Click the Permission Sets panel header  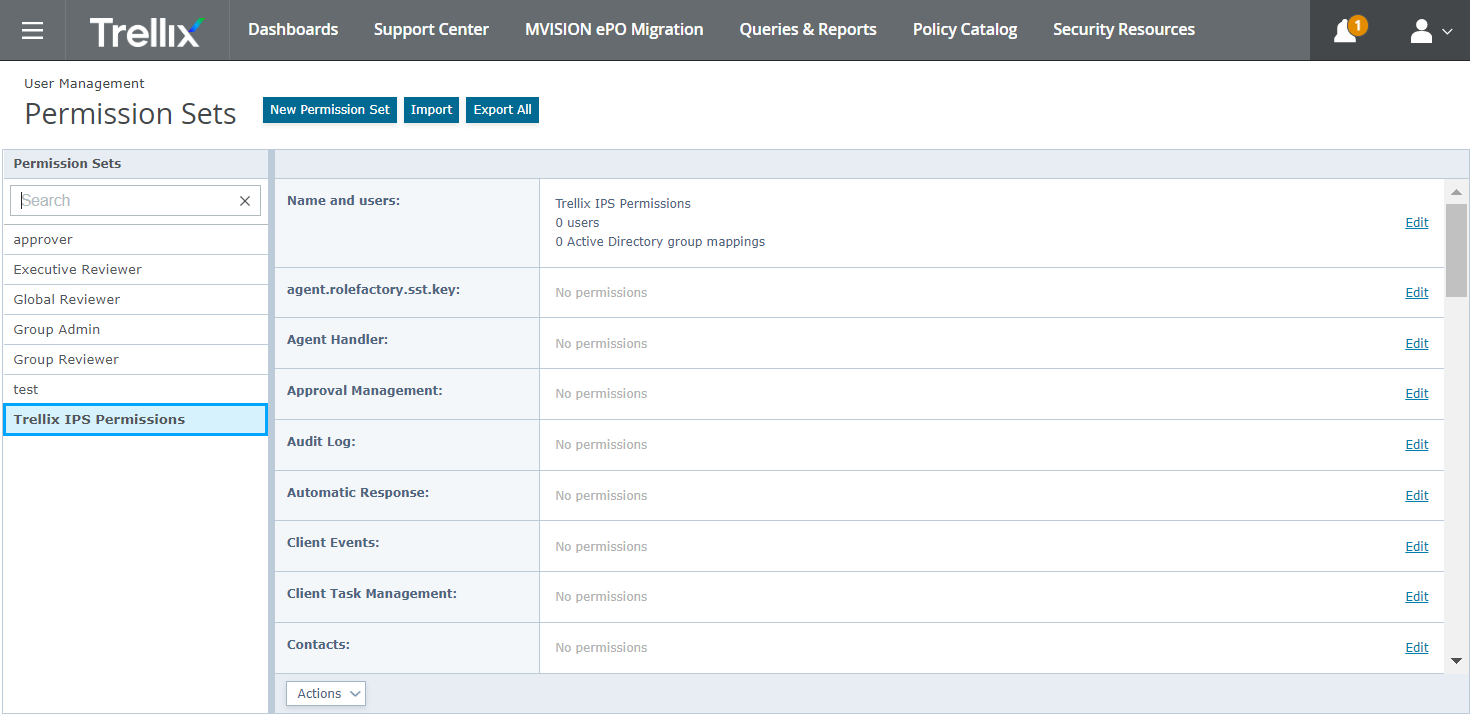(x=135, y=164)
